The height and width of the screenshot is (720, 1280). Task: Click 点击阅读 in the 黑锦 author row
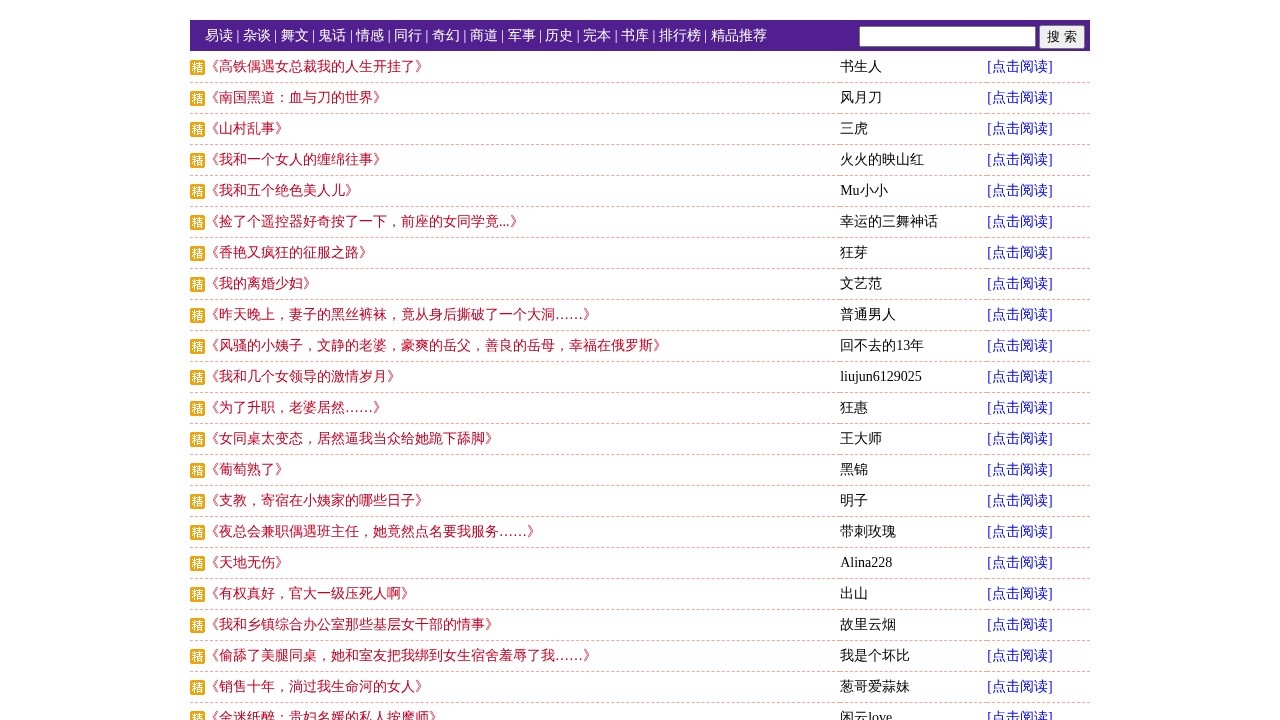click(x=1019, y=470)
